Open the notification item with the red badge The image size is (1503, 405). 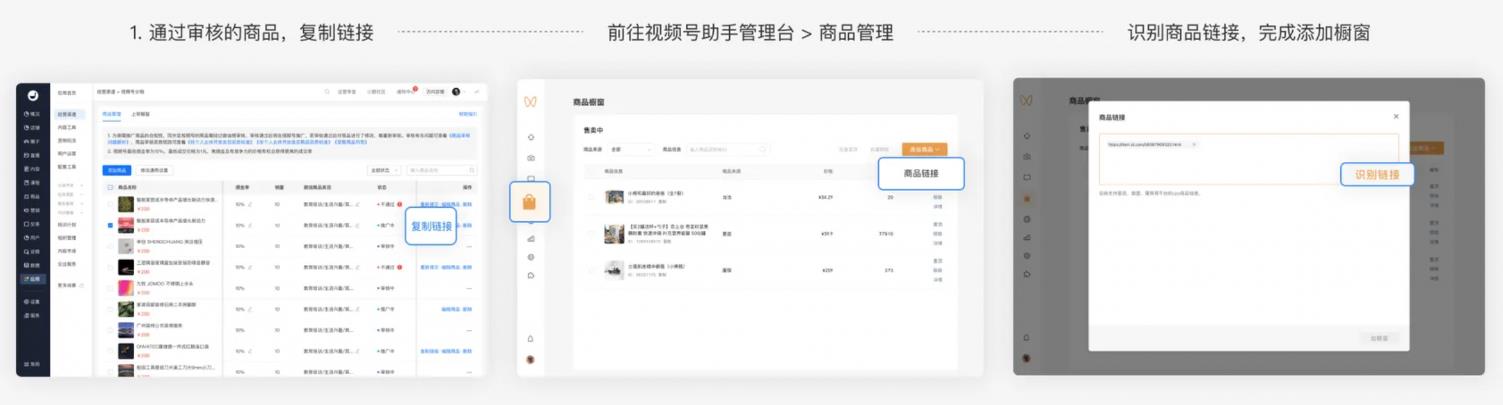[x=405, y=92]
